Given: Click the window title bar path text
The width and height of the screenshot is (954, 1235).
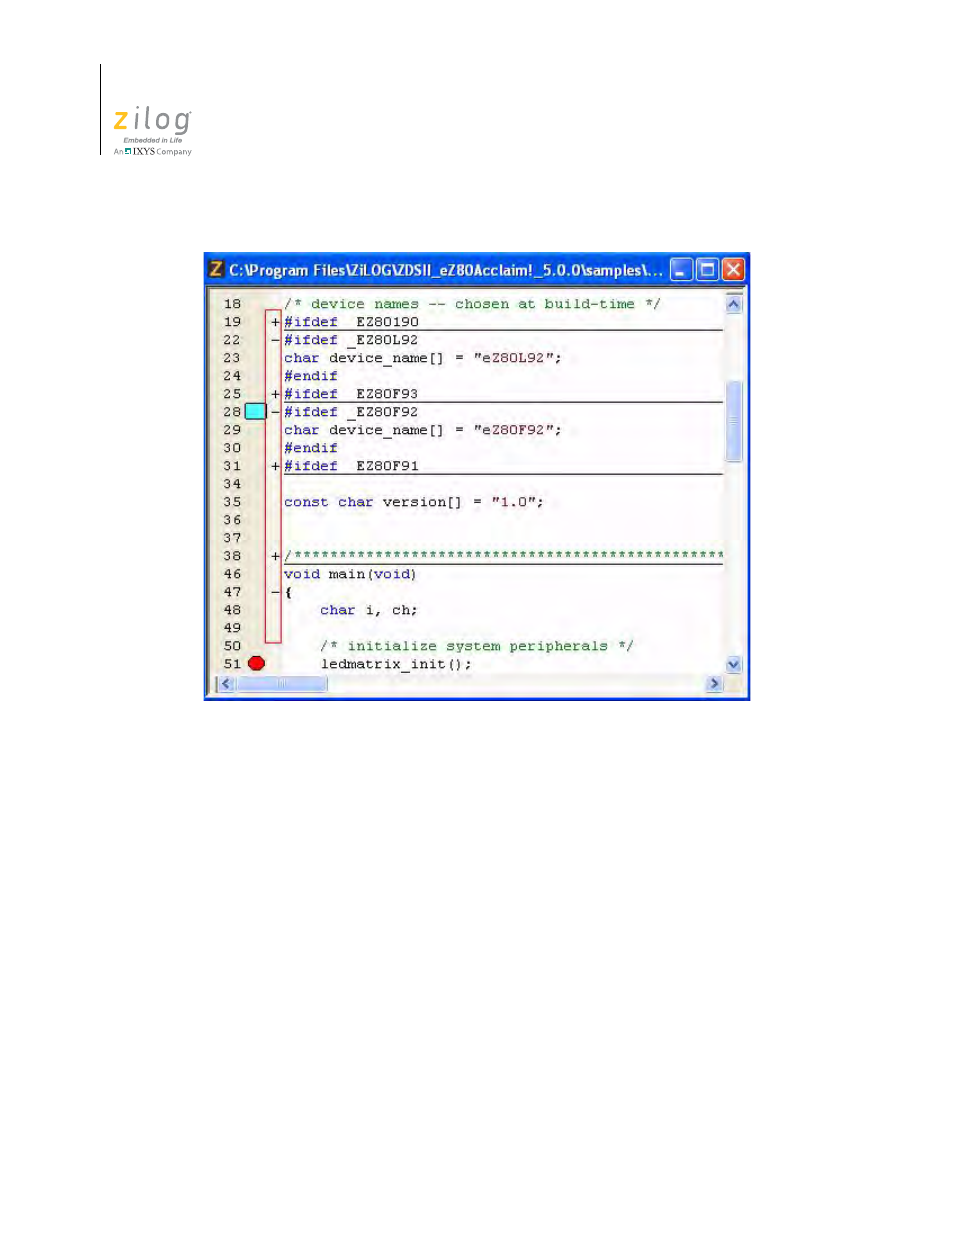Looking at the screenshot, I should pyautogui.click(x=446, y=270).
